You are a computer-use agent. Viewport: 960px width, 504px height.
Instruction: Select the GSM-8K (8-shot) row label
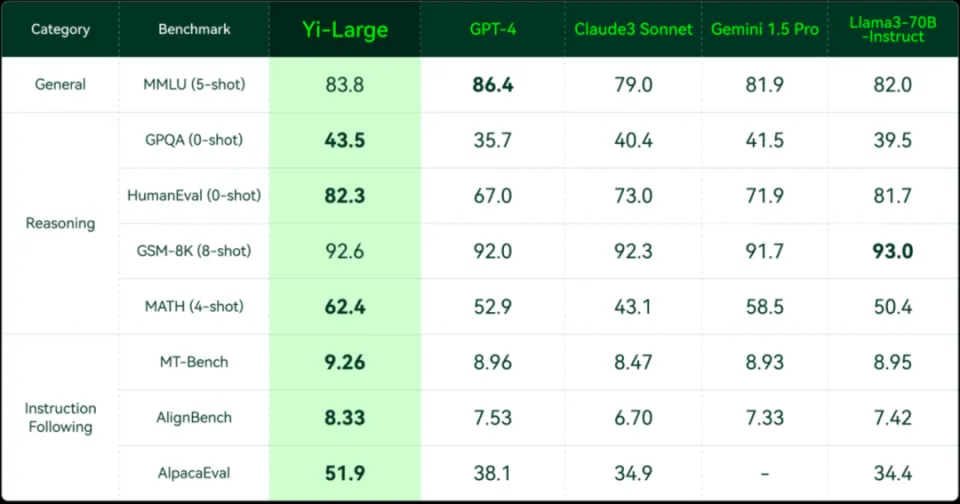point(194,251)
